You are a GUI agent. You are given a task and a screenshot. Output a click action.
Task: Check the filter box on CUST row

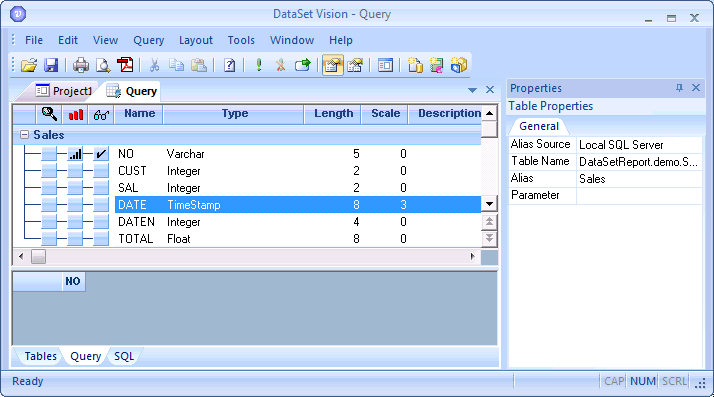pos(49,171)
